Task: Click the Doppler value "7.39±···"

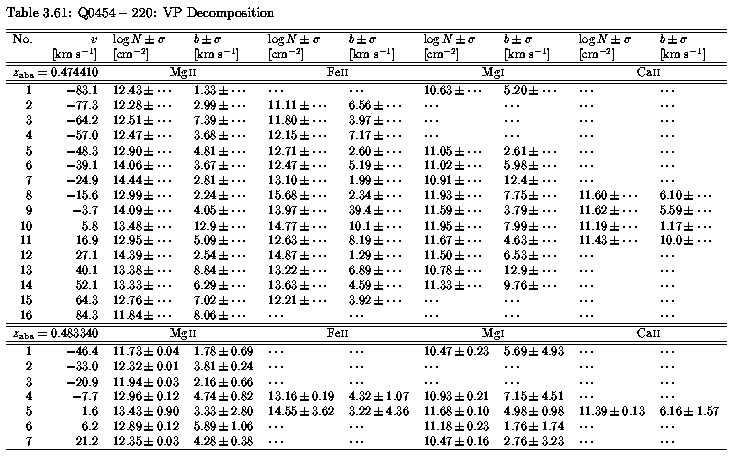Action: tap(219, 120)
